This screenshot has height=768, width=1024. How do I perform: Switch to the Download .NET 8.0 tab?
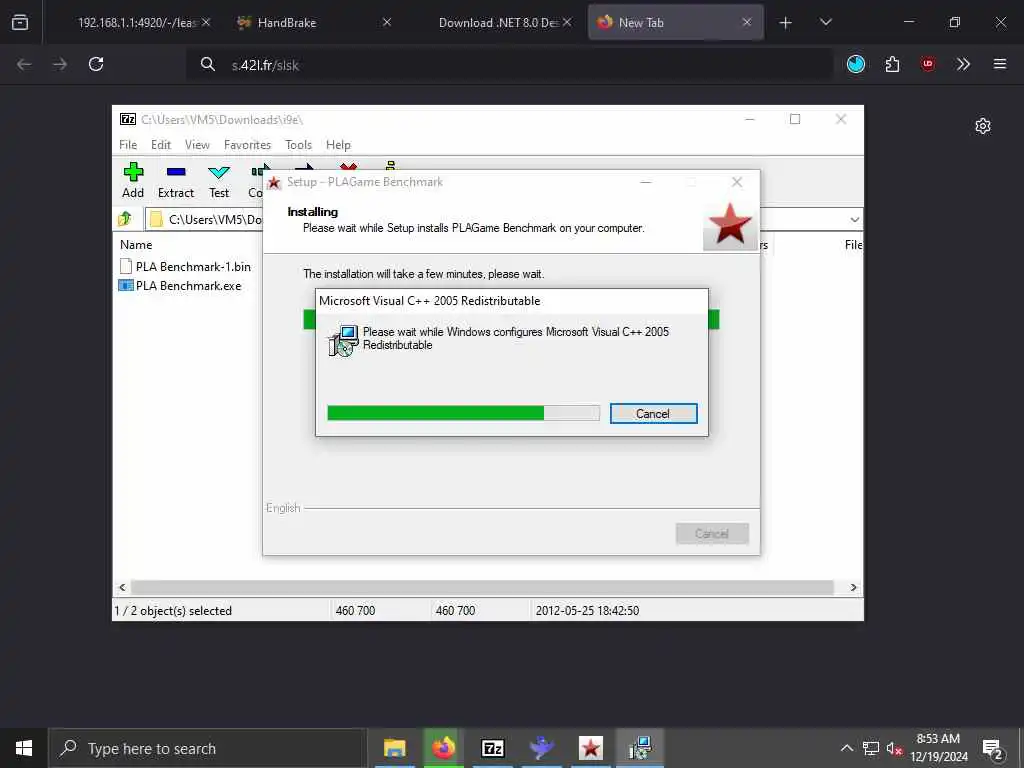point(498,23)
